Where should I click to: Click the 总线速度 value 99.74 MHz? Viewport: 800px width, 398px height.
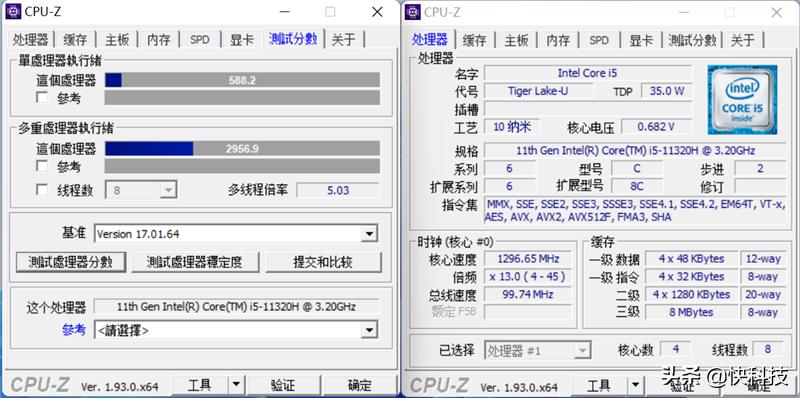click(x=528, y=294)
